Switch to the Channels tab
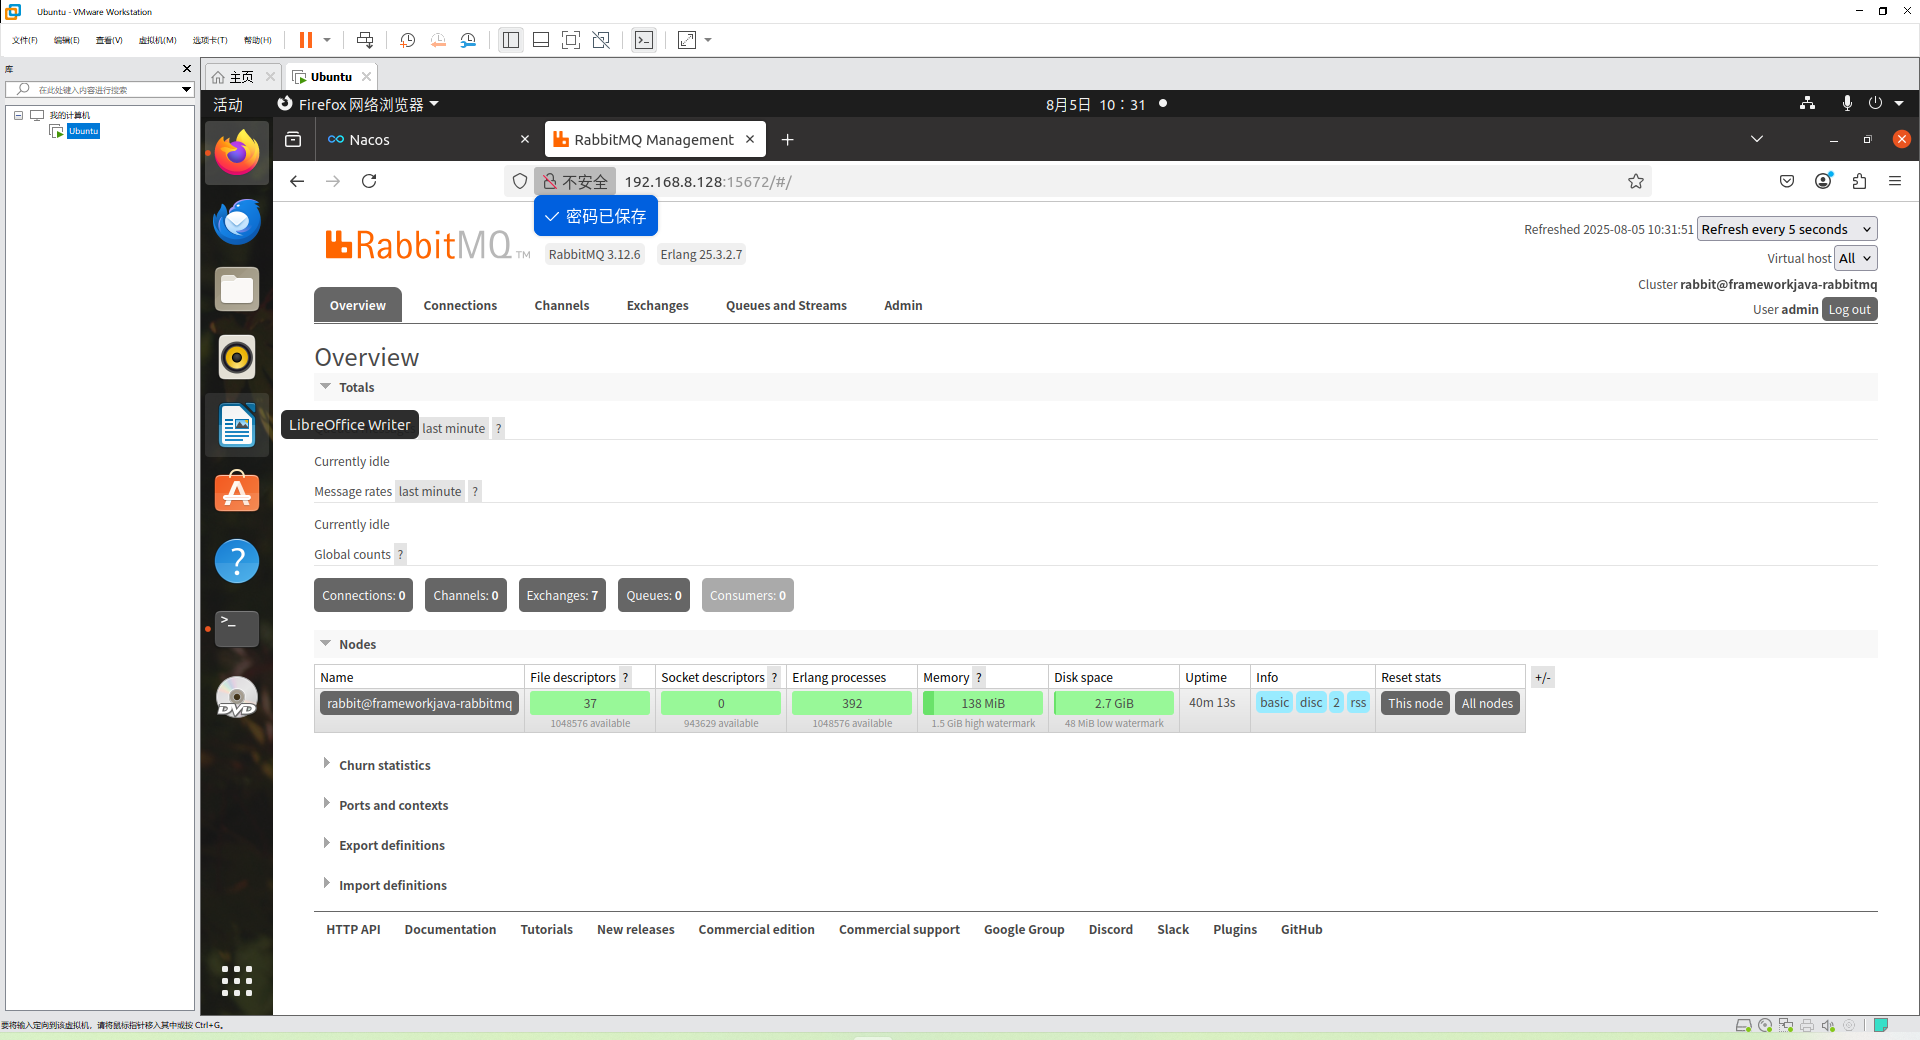Image resolution: width=1920 pixels, height=1040 pixels. 562,306
